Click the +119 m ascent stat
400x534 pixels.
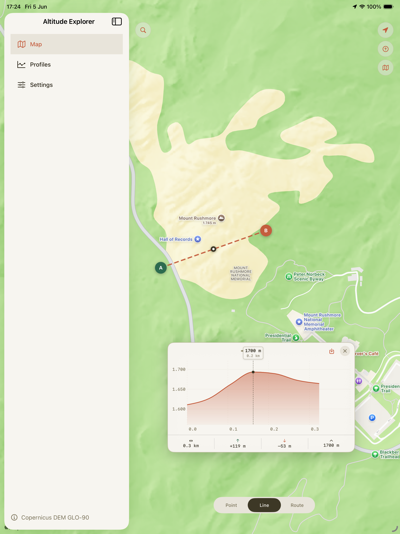tap(238, 444)
